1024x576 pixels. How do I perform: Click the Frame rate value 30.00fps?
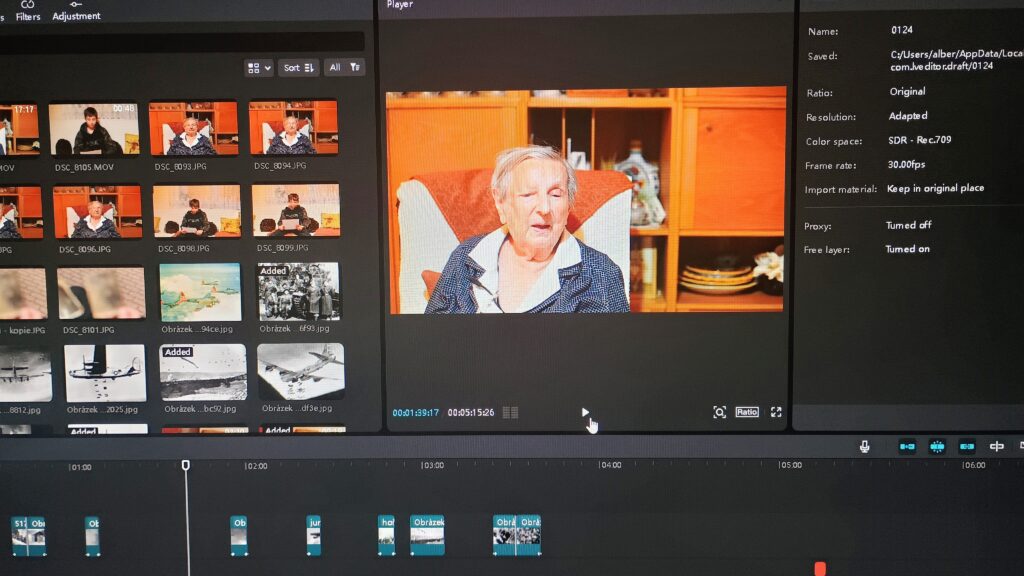906,165
